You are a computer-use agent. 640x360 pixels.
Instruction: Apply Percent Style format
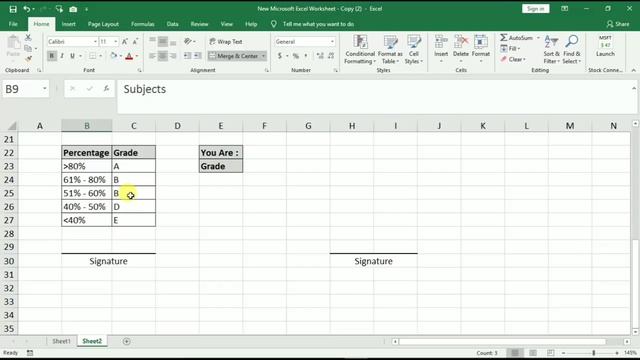[x=296, y=56]
